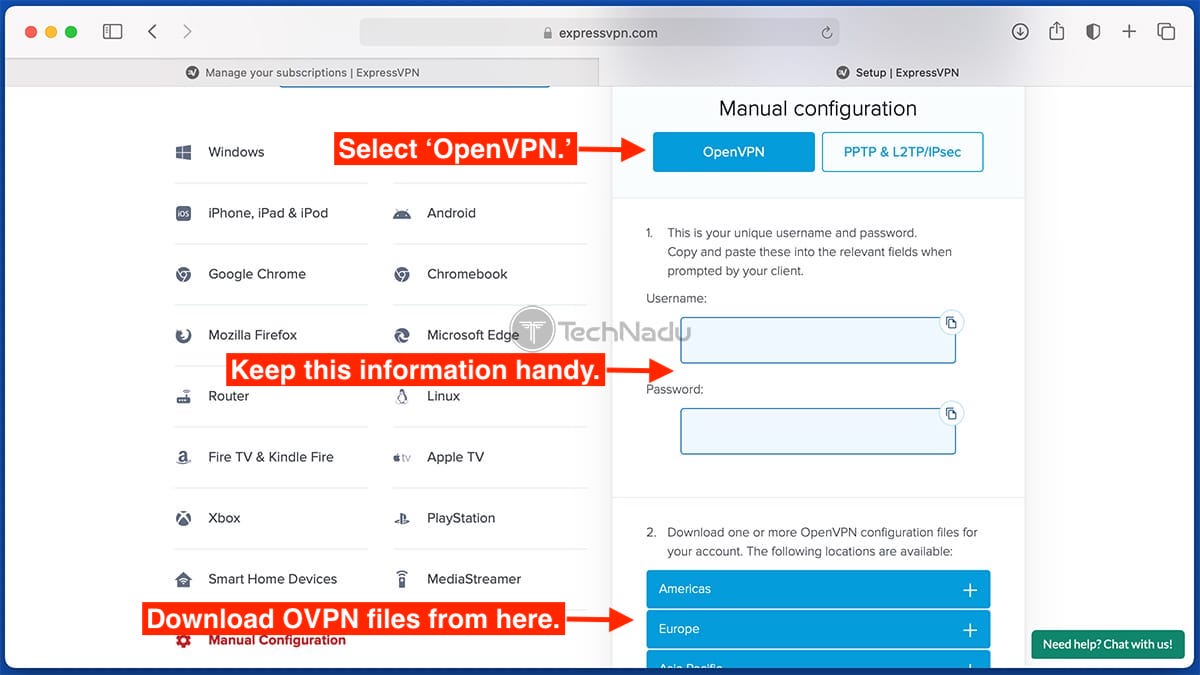Open the 'Need help? Chat with us!' button
Viewport: 1200px width, 675px height.
coord(1107,644)
